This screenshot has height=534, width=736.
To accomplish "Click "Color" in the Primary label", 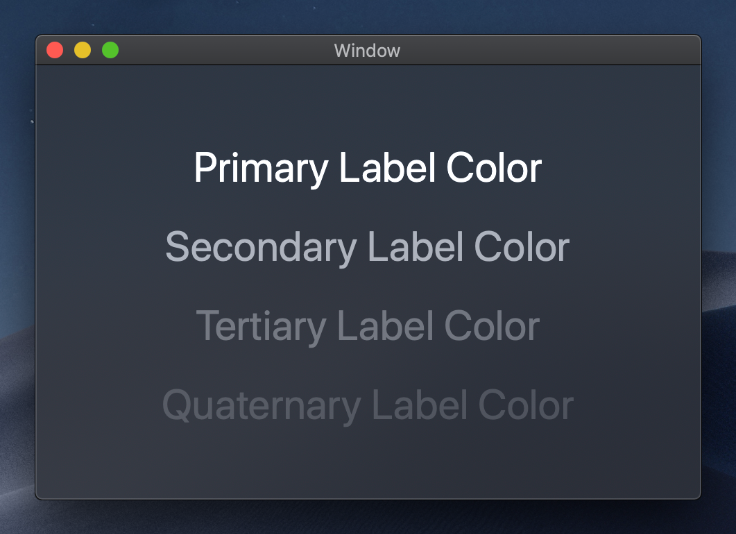I will tap(494, 168).
